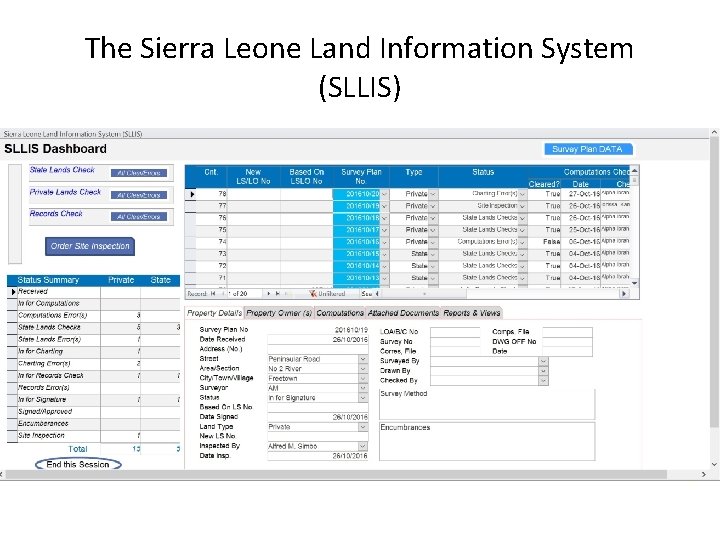
Task: Select 'Computations Error(s)' status summary row
Action: 94,315
